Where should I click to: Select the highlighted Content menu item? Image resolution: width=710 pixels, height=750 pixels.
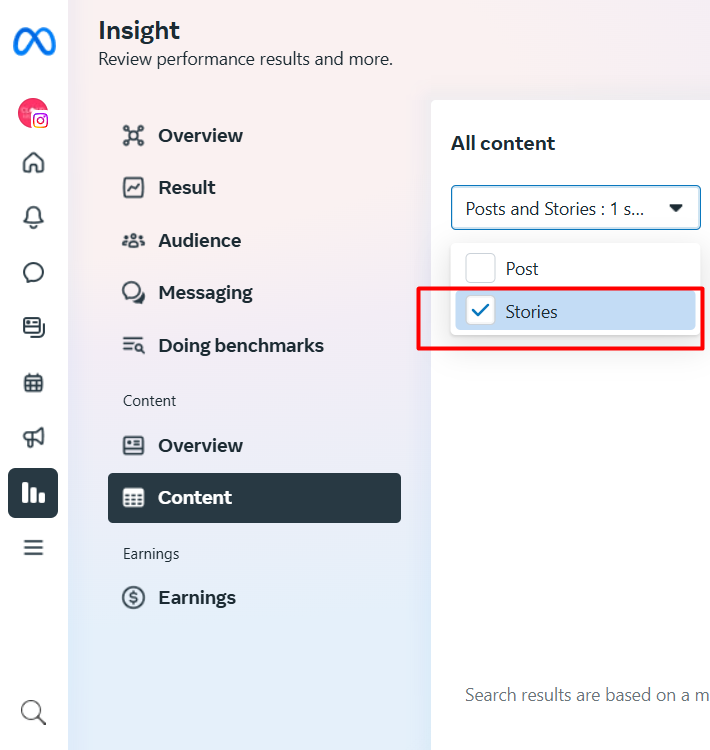(254, 498)
